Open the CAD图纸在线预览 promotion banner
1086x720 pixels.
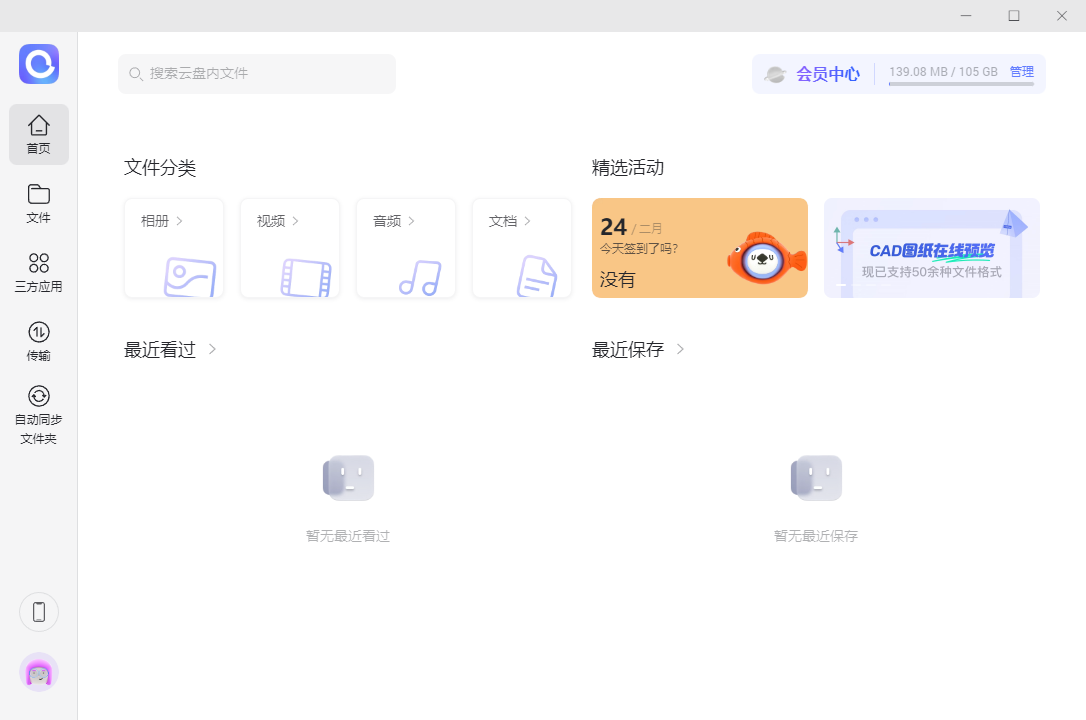tap(932, 249)
